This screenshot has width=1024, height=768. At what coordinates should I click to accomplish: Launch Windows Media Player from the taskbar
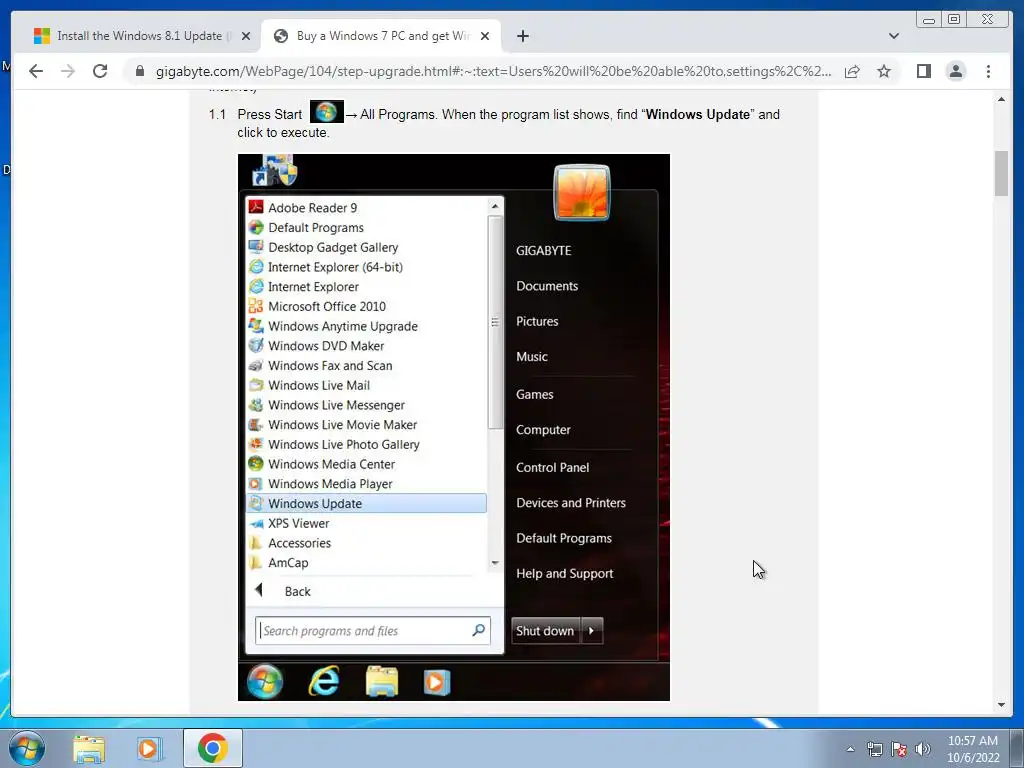tap(149, 748)
